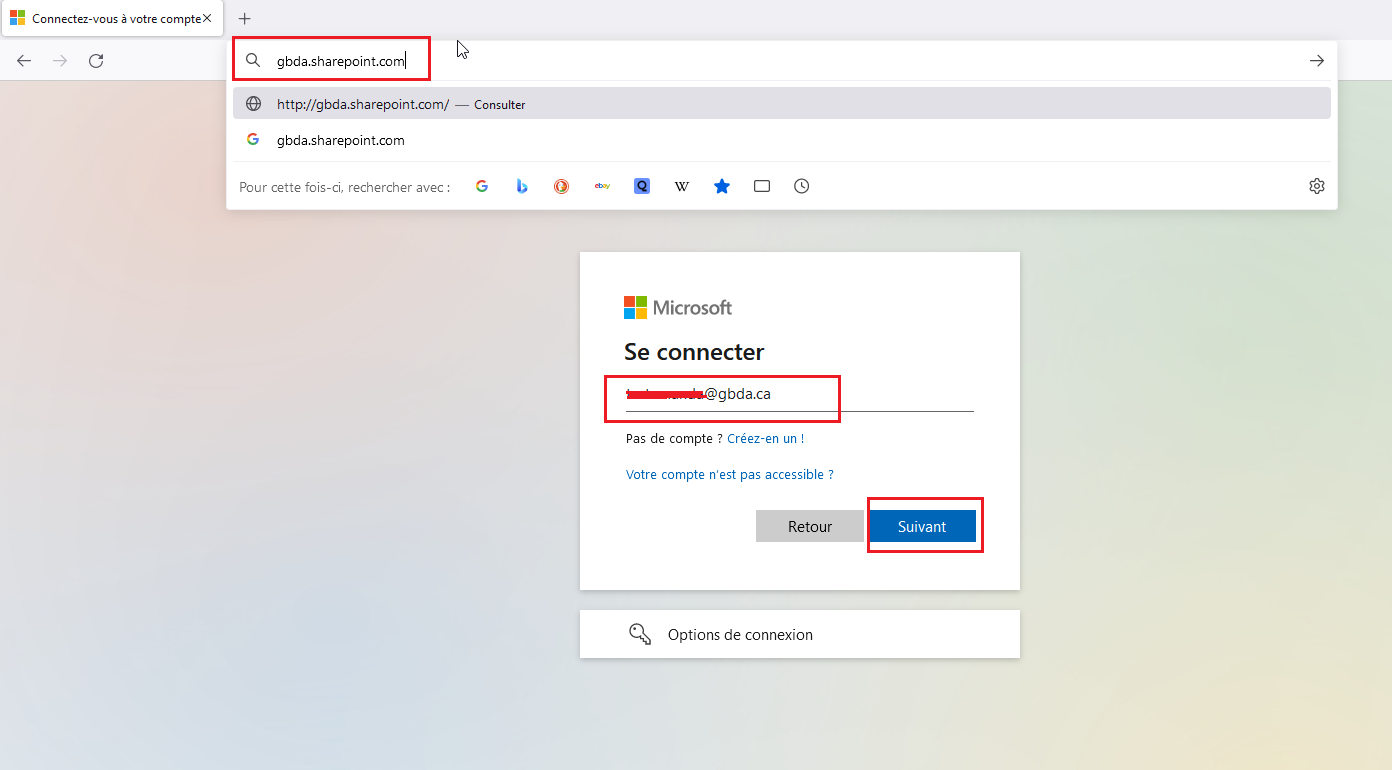The width and height of the screenshot is (1392, 770).
Task: Click the "Pas de compte ?" text
Action: [x=674, y=439]
